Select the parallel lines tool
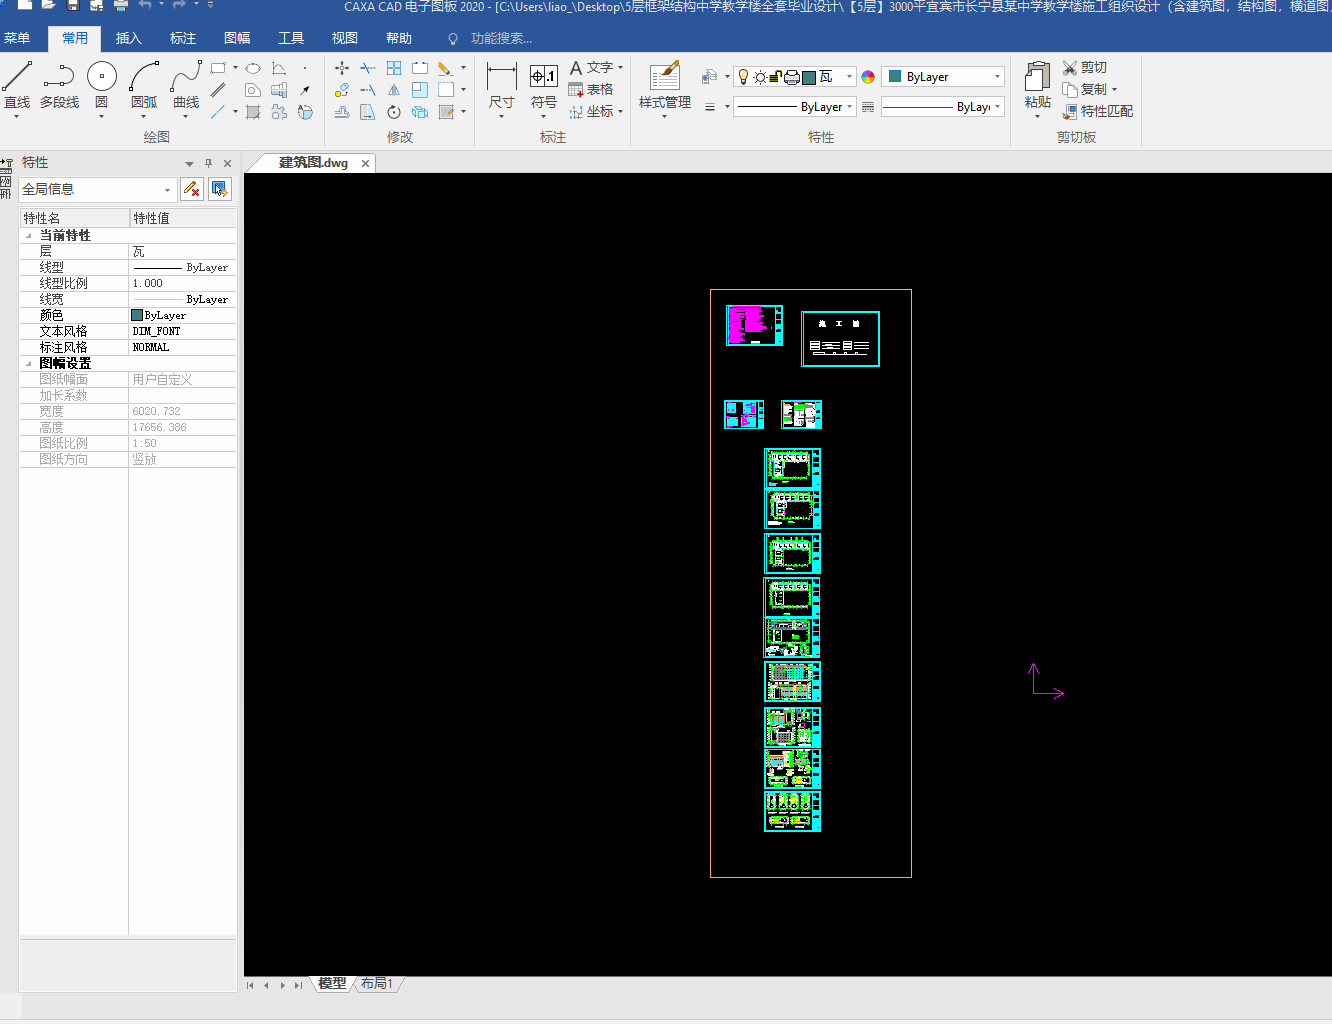 tap(218, 90)
